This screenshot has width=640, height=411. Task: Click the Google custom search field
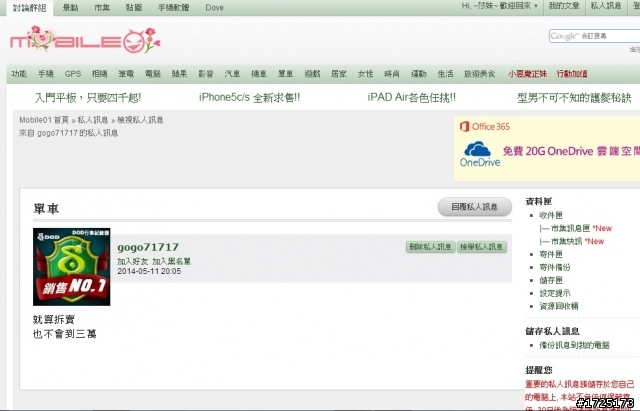pyautogui.click(x=594, y=36)
